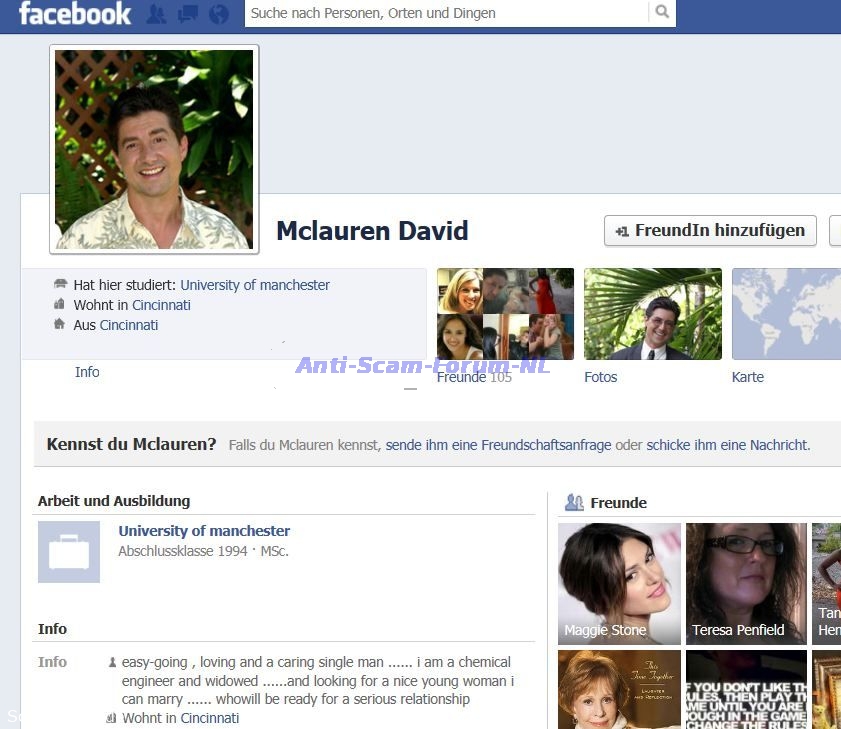The height and width of the screenshot is (729, 841).
Task: Click in the search input field
Action: coord(445,13)
